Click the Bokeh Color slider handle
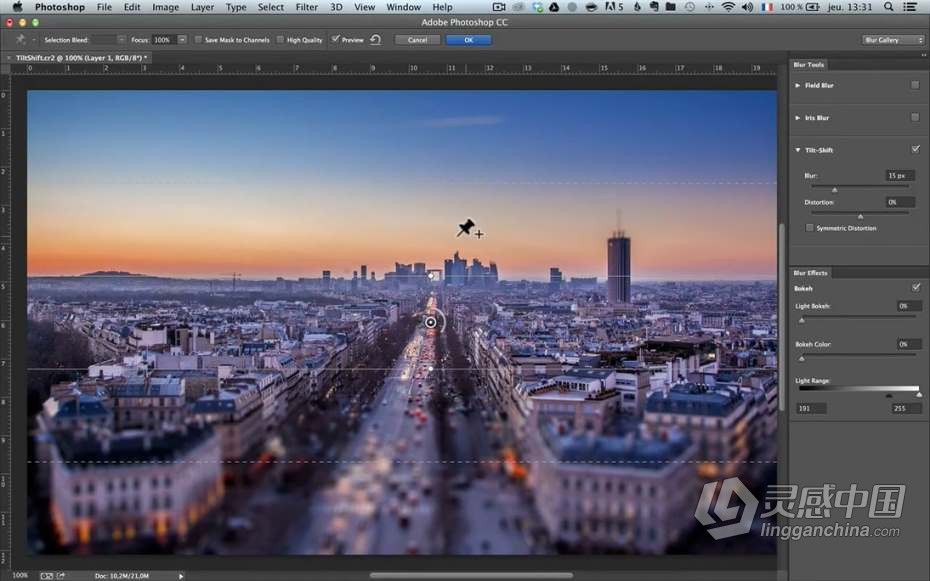Screen dimensions: 930x581 click(802, 358)
